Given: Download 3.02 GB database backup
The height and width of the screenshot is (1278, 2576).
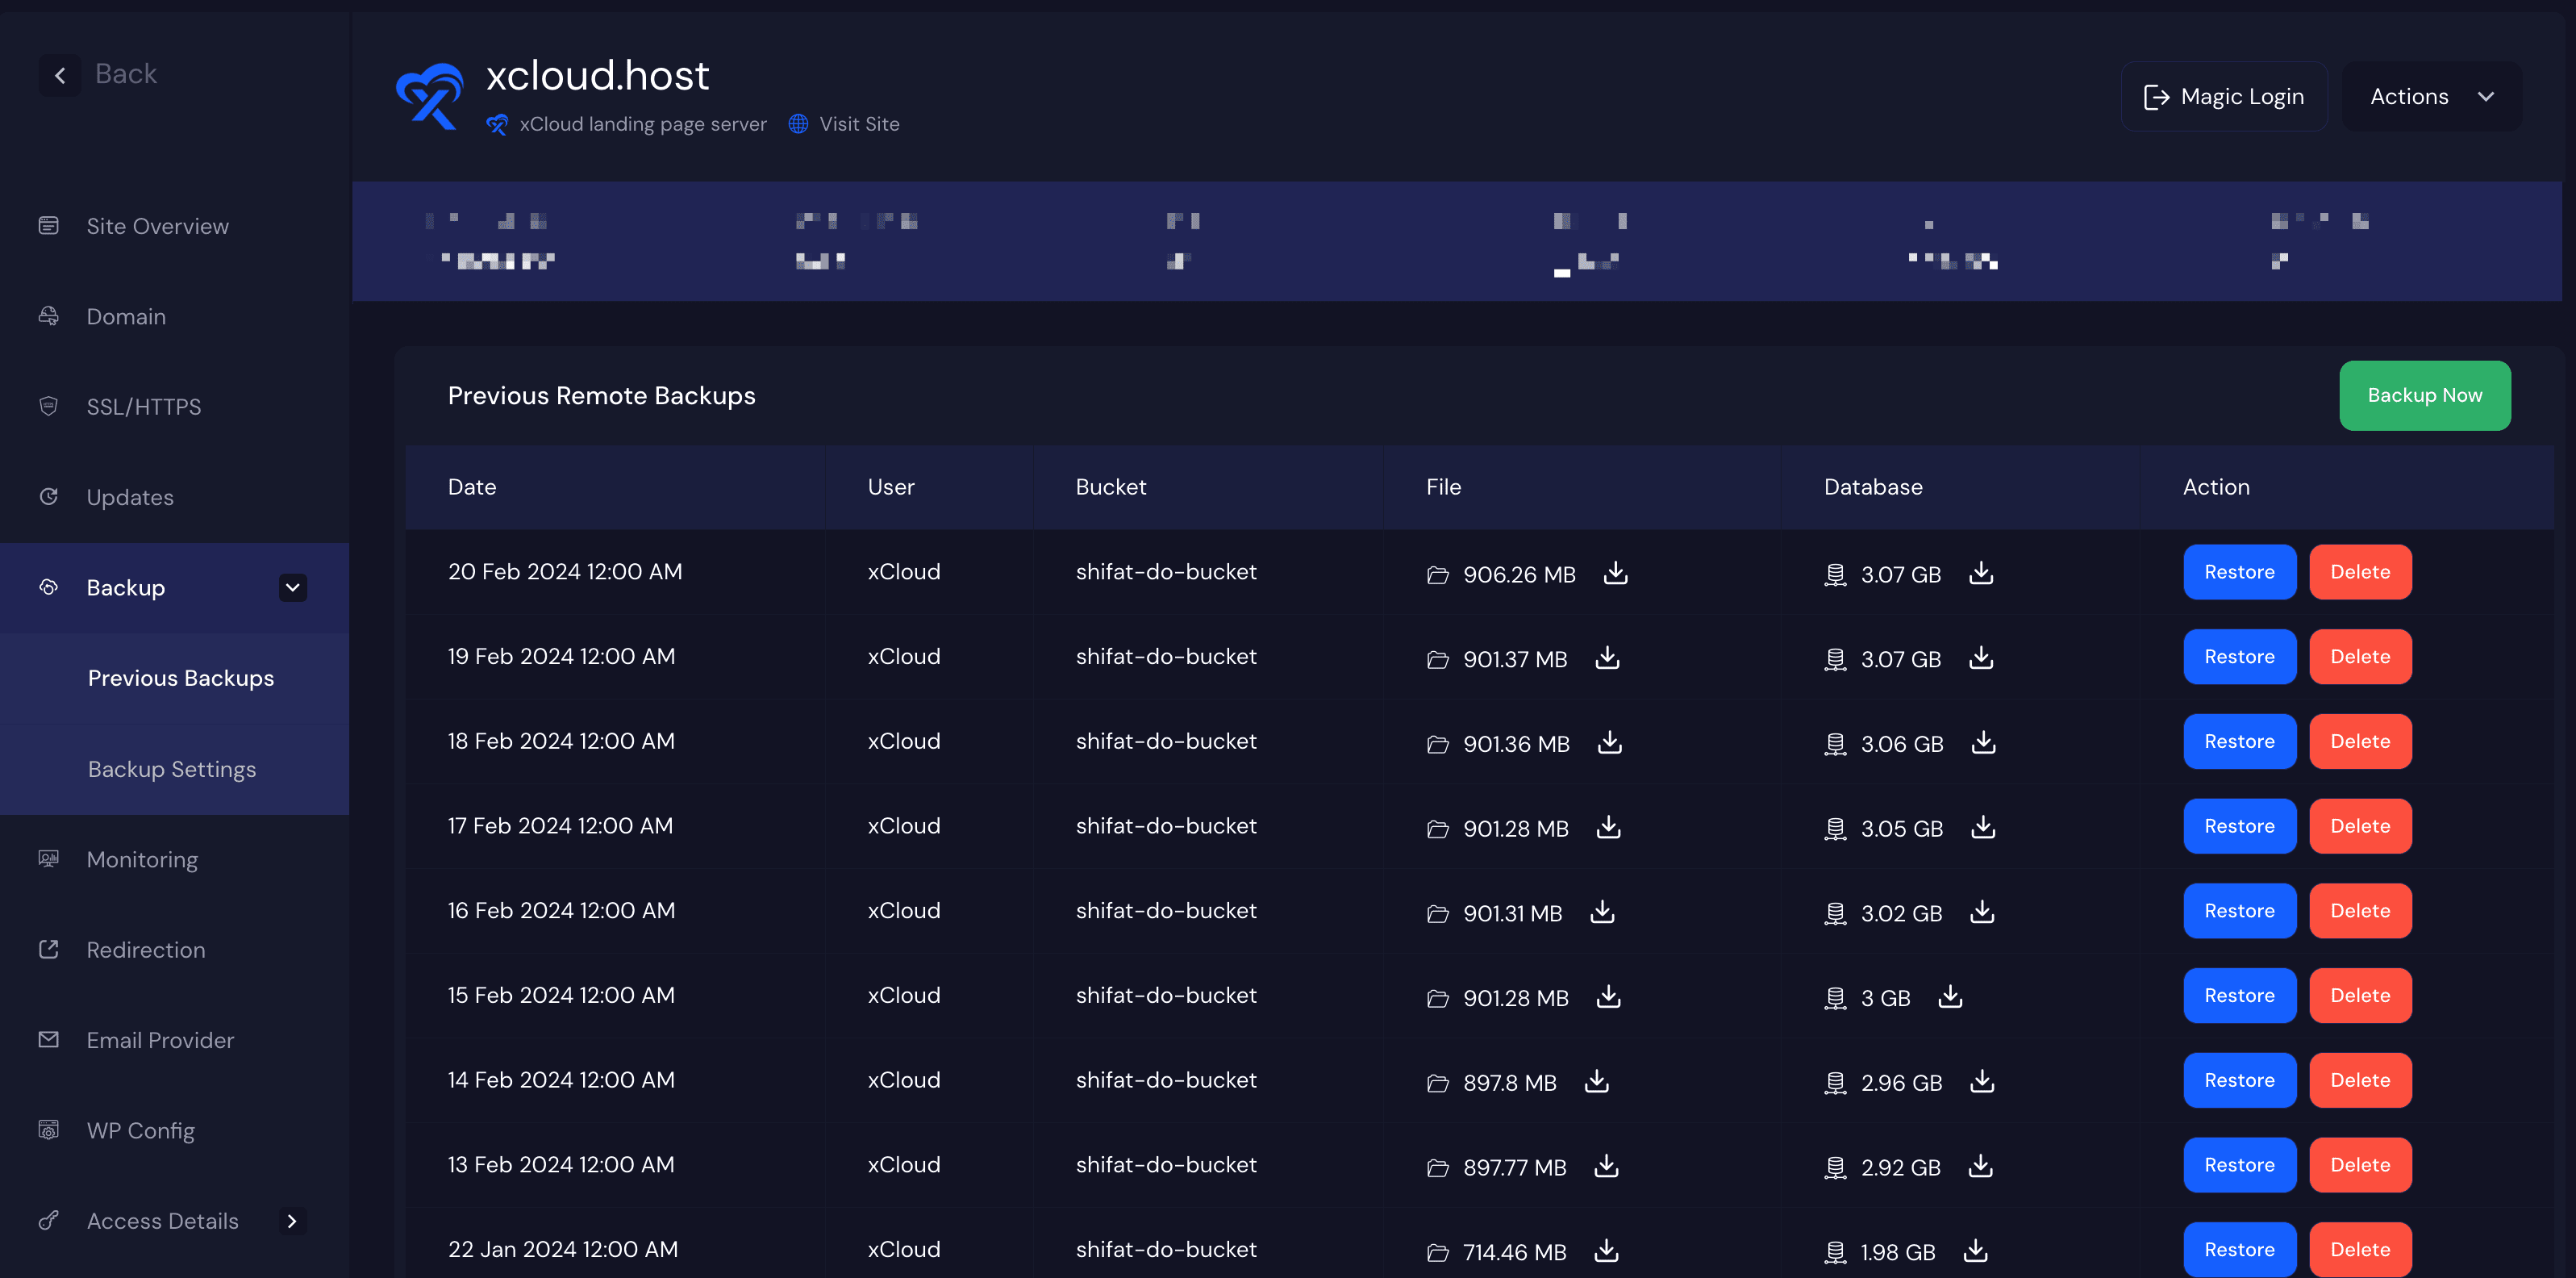Looking at the screenshot, I should 1982,912.
